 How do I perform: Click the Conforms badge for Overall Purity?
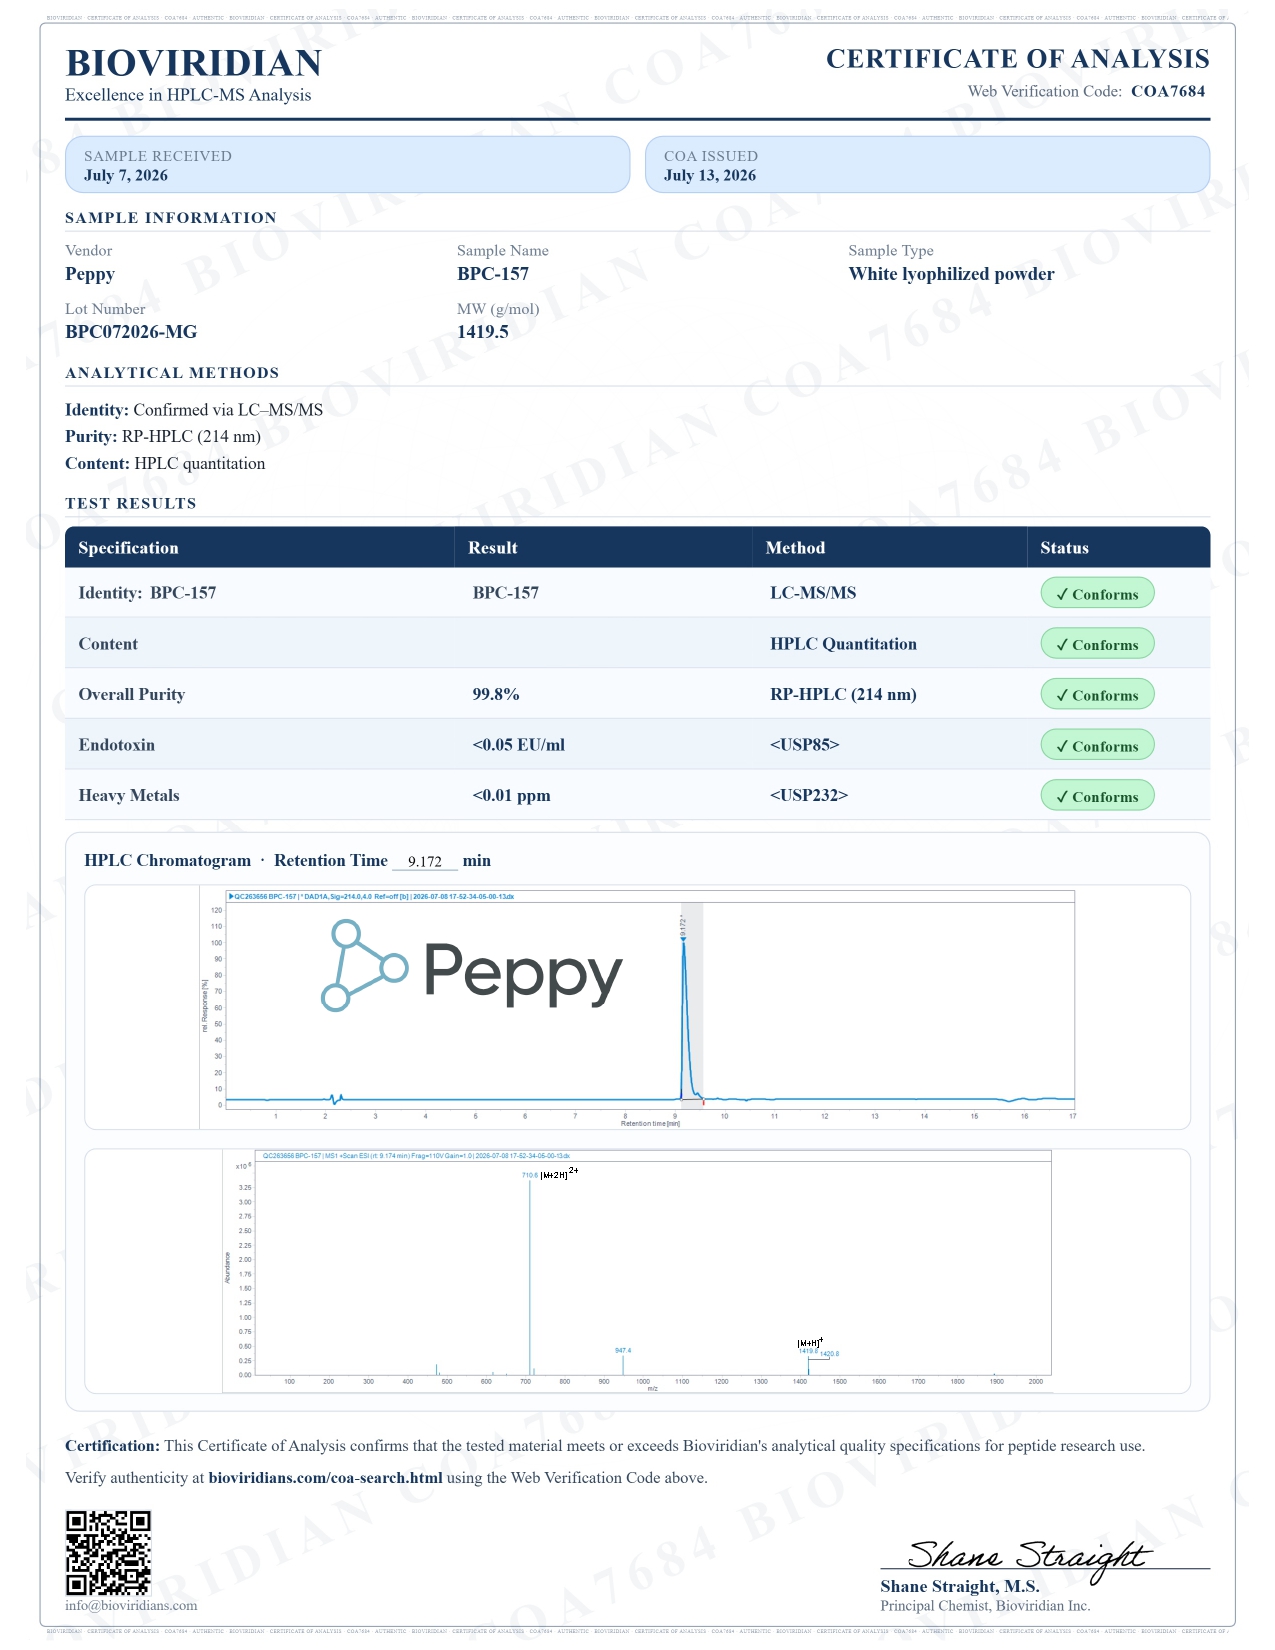point(1097,694)
